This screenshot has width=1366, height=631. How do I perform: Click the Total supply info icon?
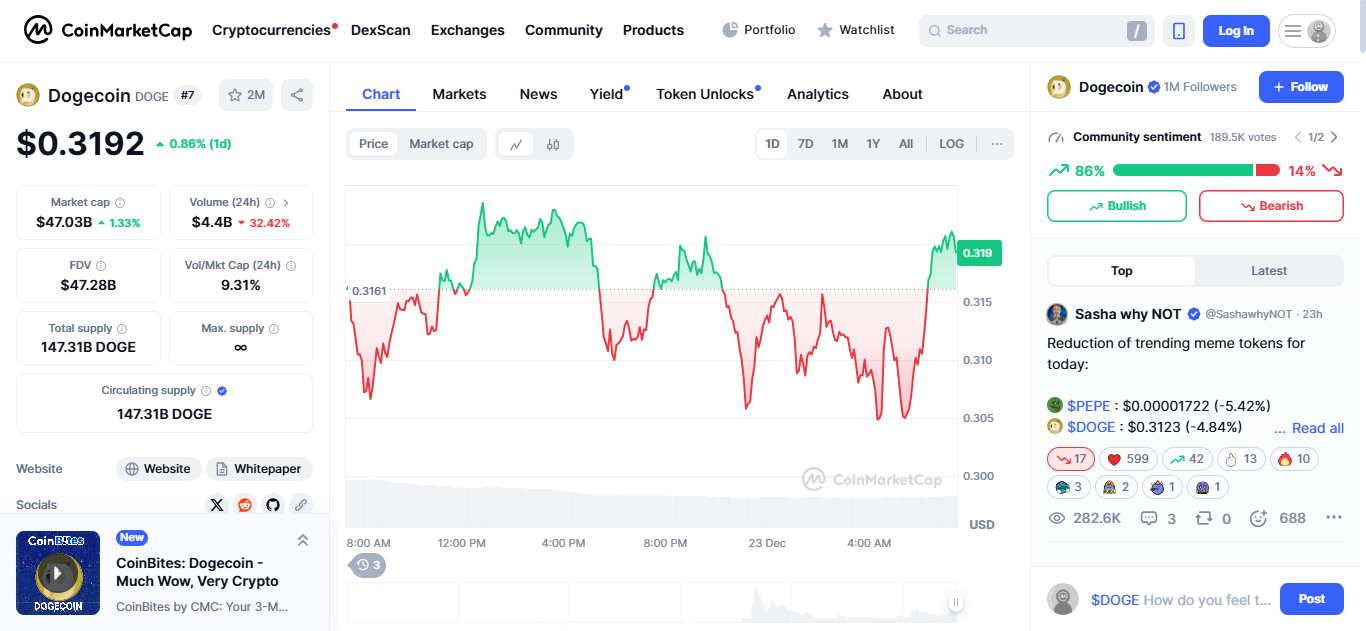click(x=122, y=328)
